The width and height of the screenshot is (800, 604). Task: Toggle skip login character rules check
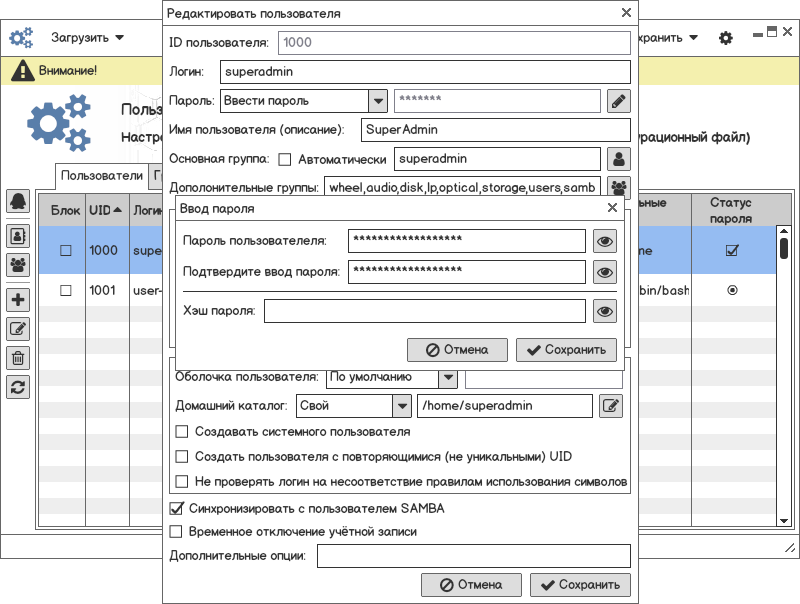(182, 481)
